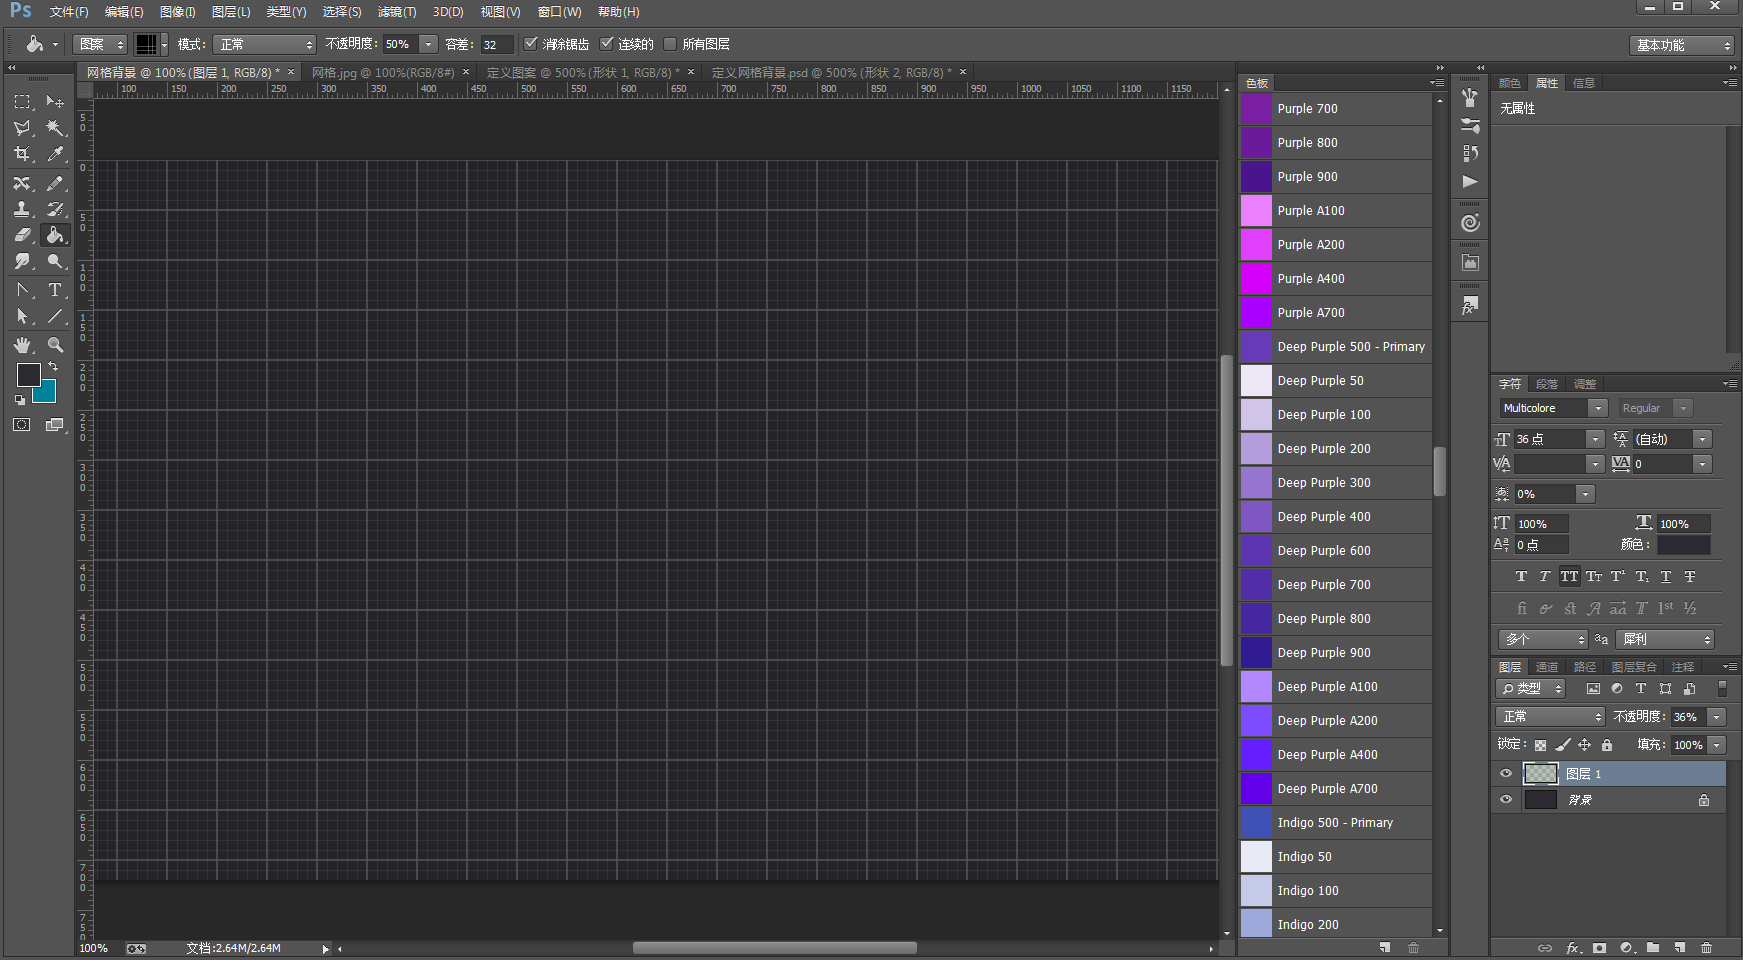Select the Crop tool

click(22, 154)
